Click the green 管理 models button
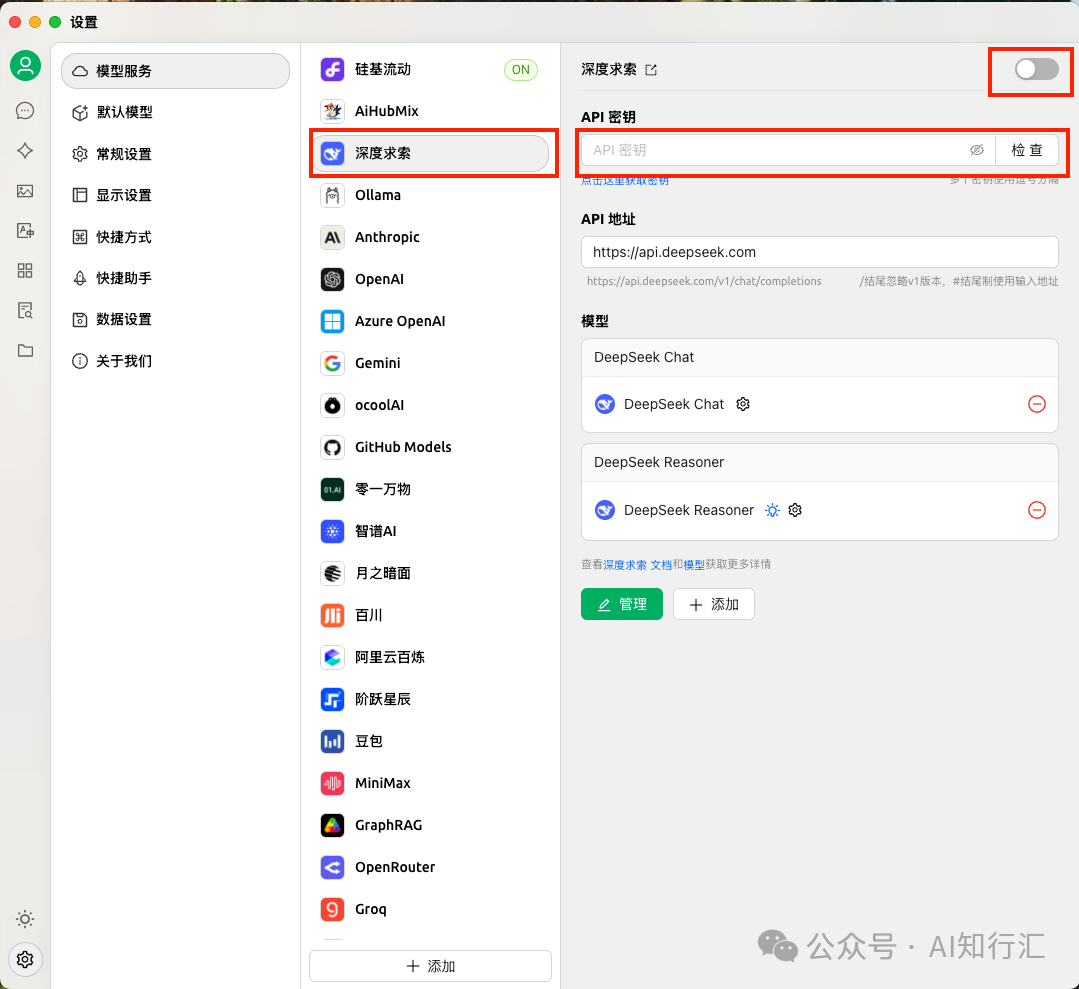 [622, 604]
